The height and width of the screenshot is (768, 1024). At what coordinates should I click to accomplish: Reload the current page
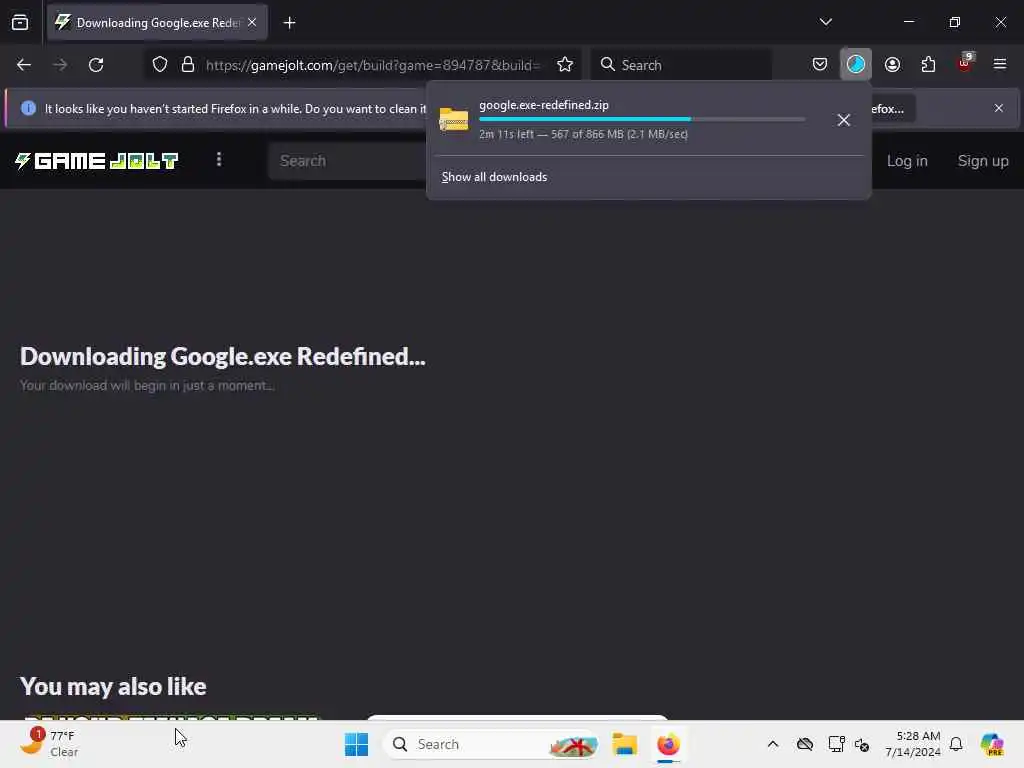[96, 65]
